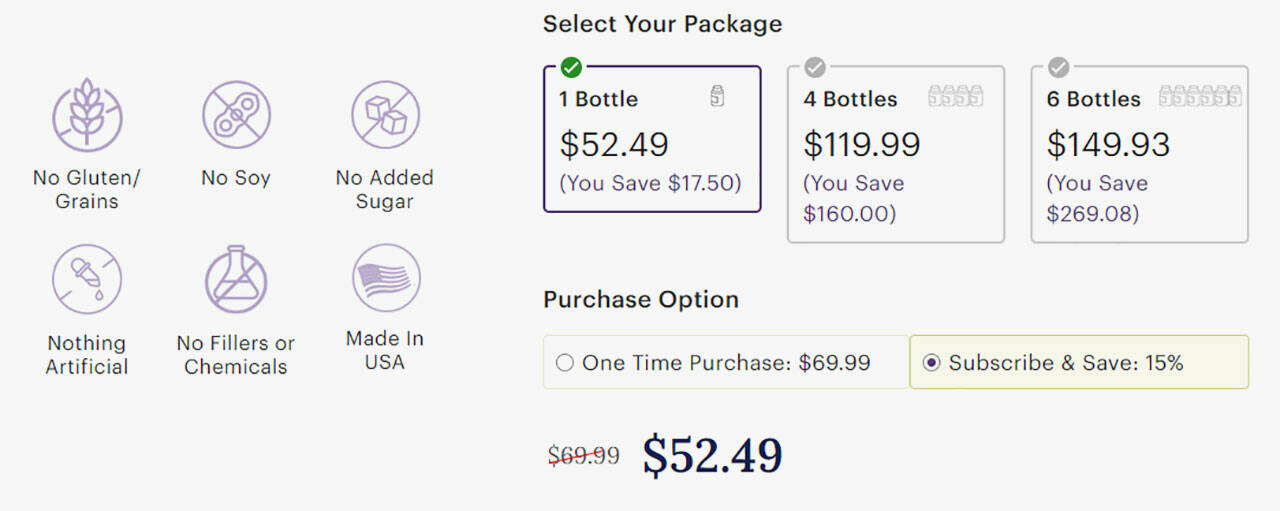Click the four bottles icon in 4 Bottles card
Screen dimensions: 1280x511
tap(955, 97)
